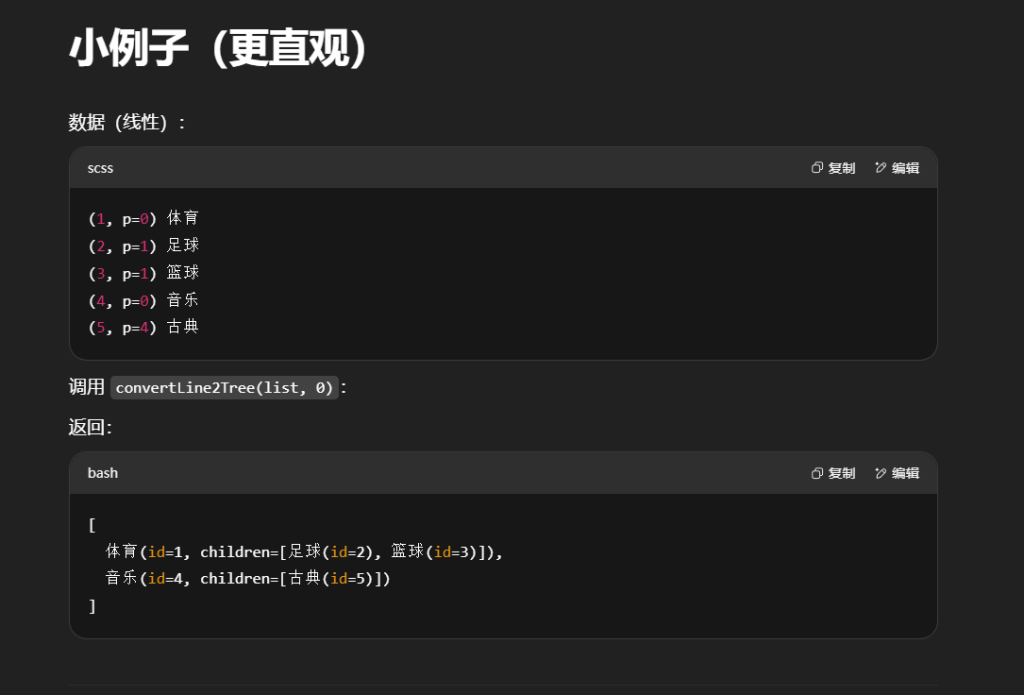The height and width of the screenshot is (695, 1024).
Task: Click the scss language label
Action: [x=100, y=168]
